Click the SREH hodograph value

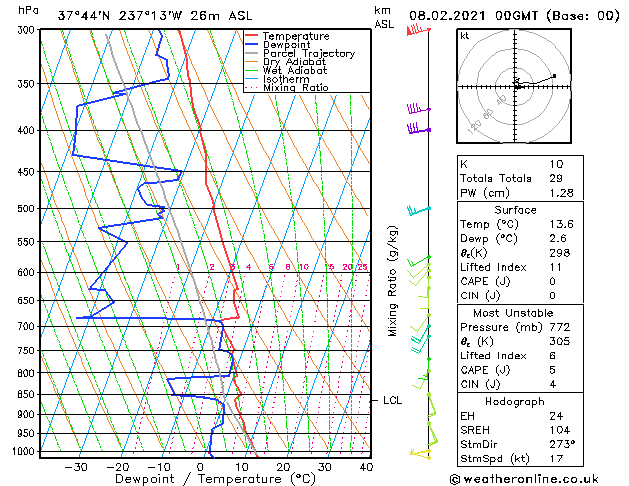(560, 430)
